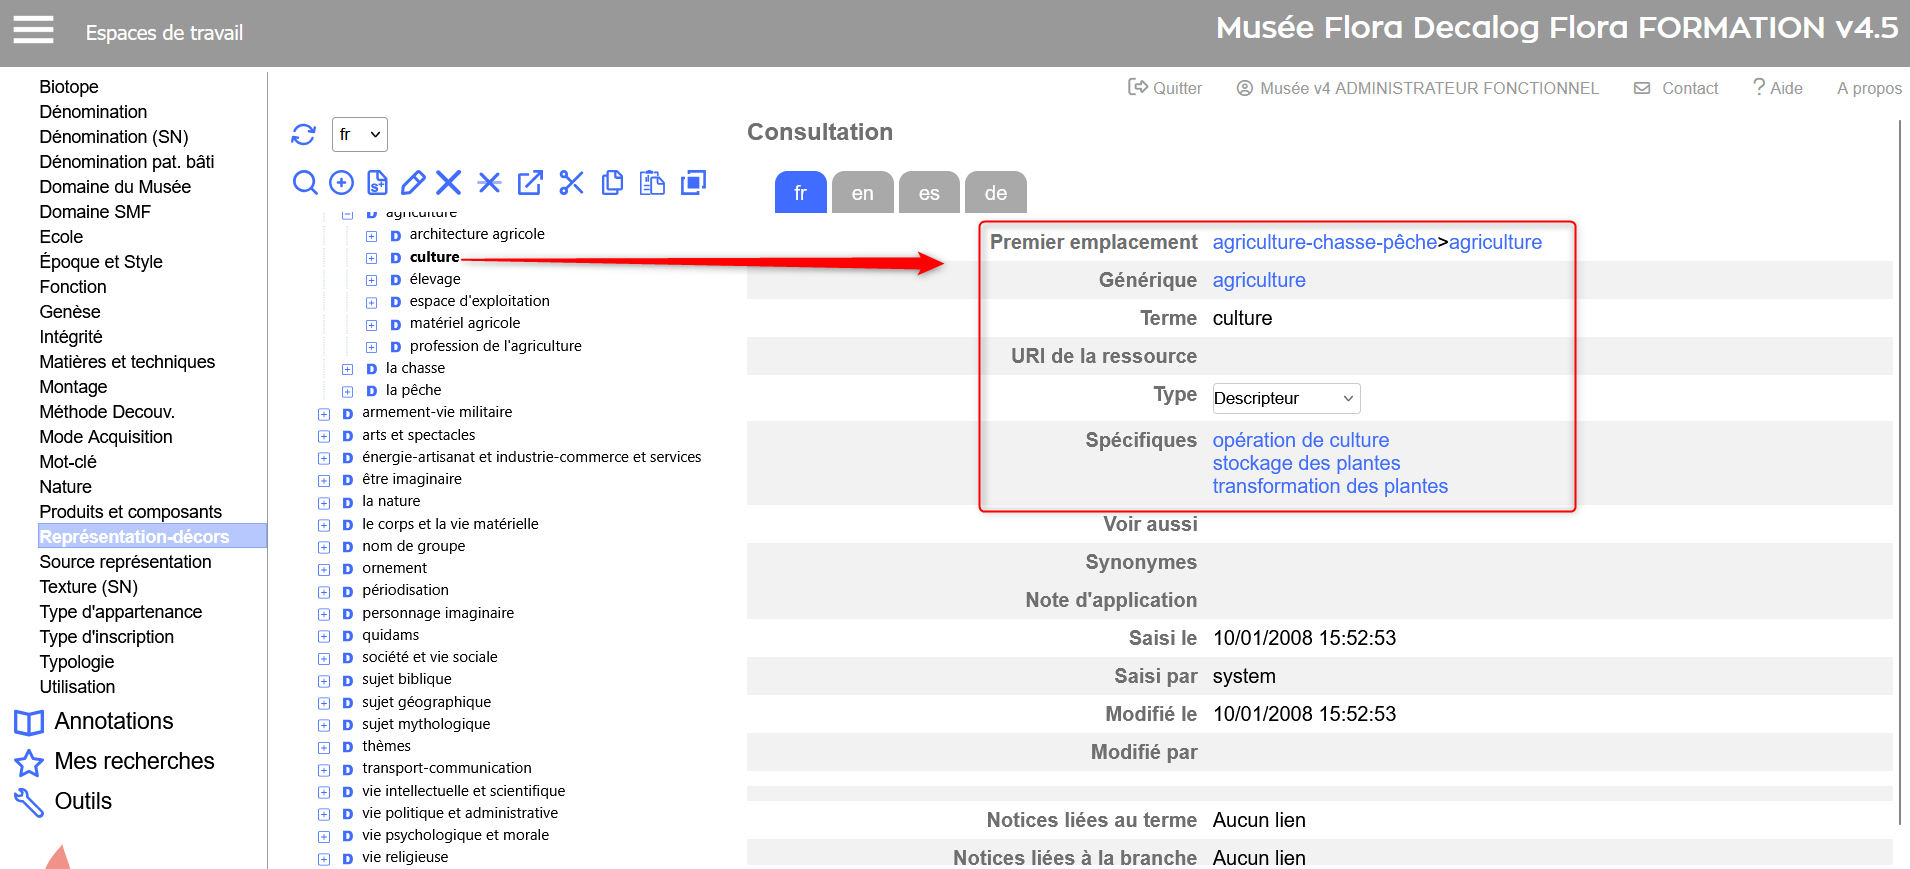Open the 'opération de culture' specific link
Screen dimensions: 1910x869
pos(1300,440)
